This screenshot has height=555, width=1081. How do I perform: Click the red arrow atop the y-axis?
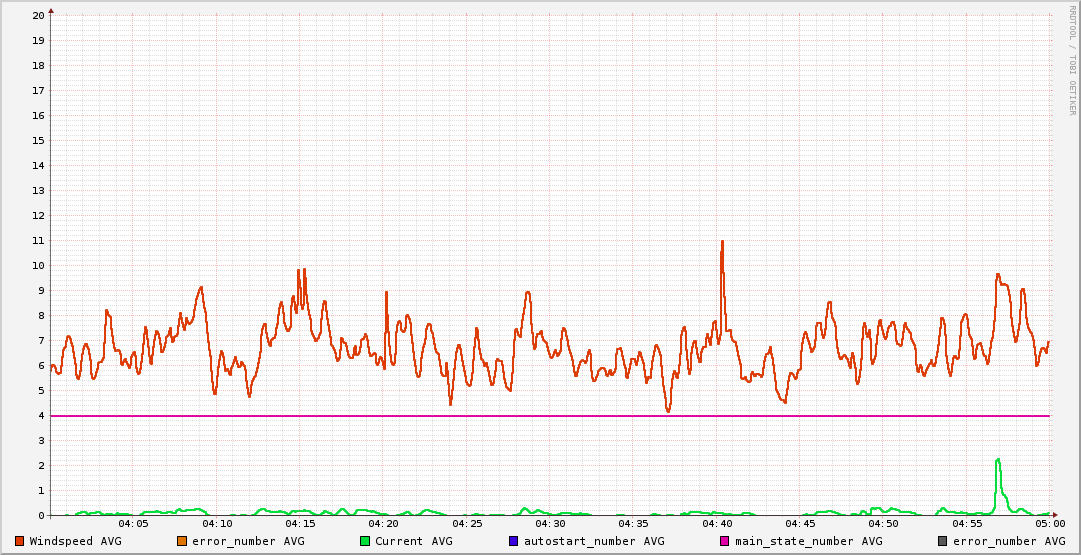click(51, 10)
